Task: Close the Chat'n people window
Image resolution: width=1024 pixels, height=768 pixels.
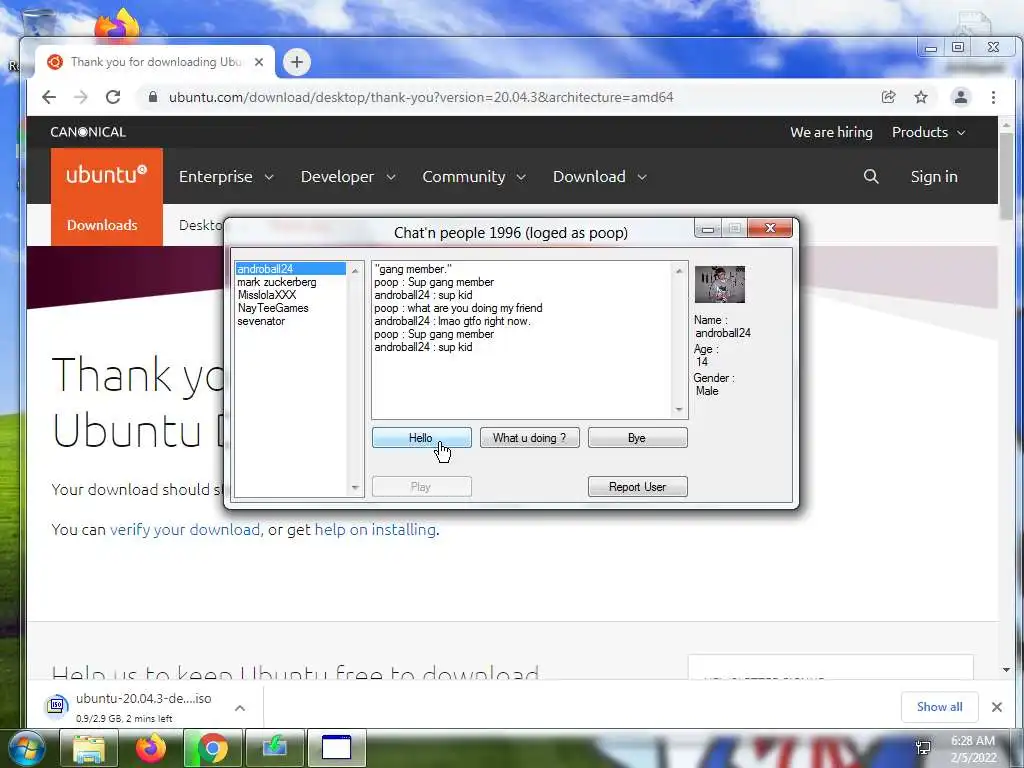Action: point(770,227)
